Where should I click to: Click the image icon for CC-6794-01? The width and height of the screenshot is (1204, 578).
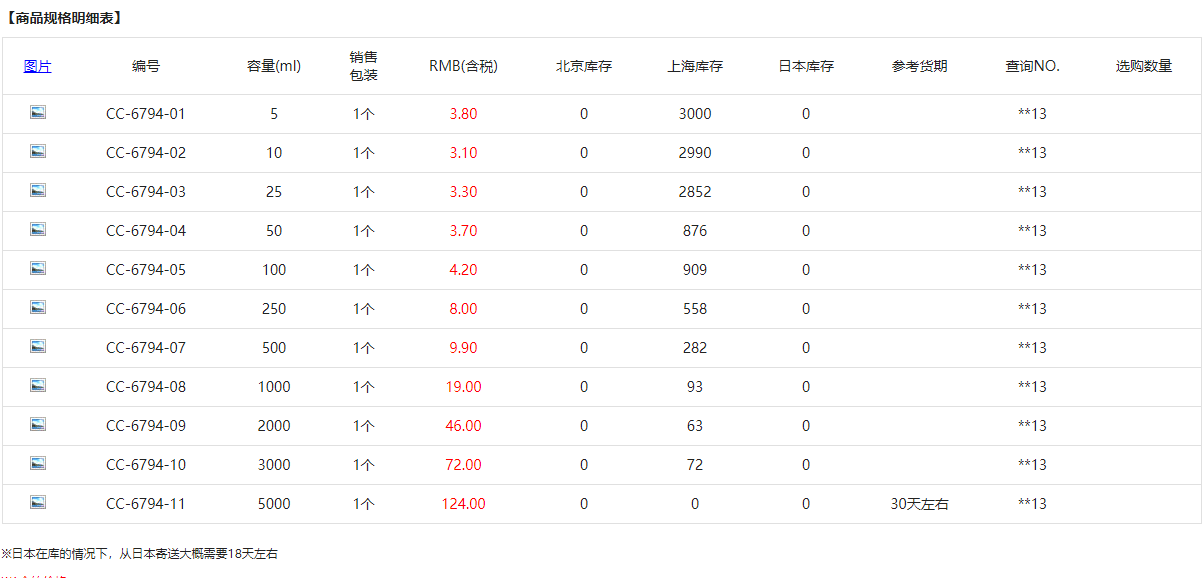coord(38,113)
